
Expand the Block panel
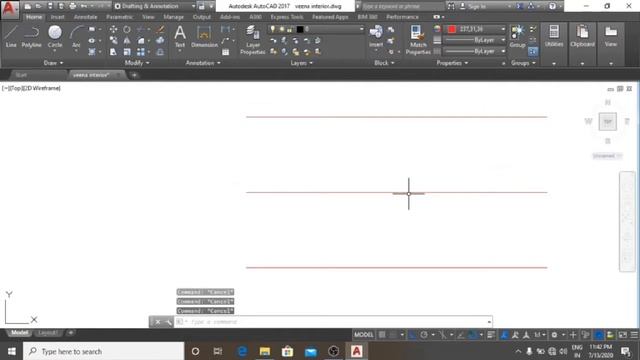[384, 63]
